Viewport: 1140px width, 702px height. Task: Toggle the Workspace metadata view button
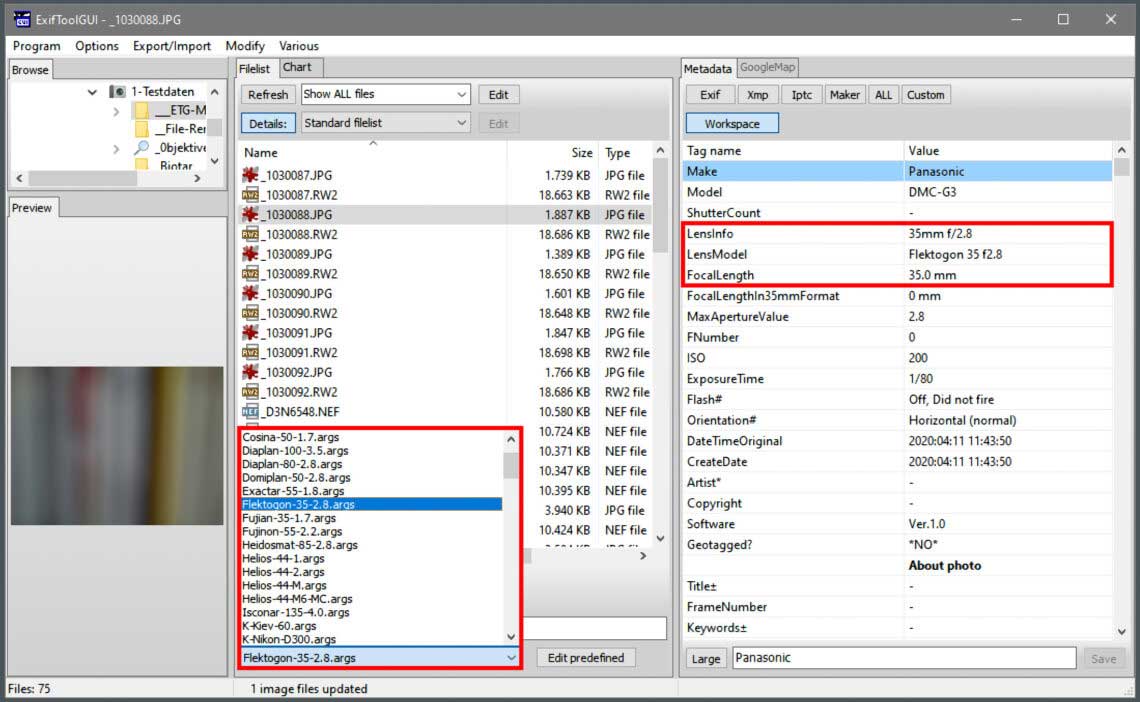coord(731,123)
